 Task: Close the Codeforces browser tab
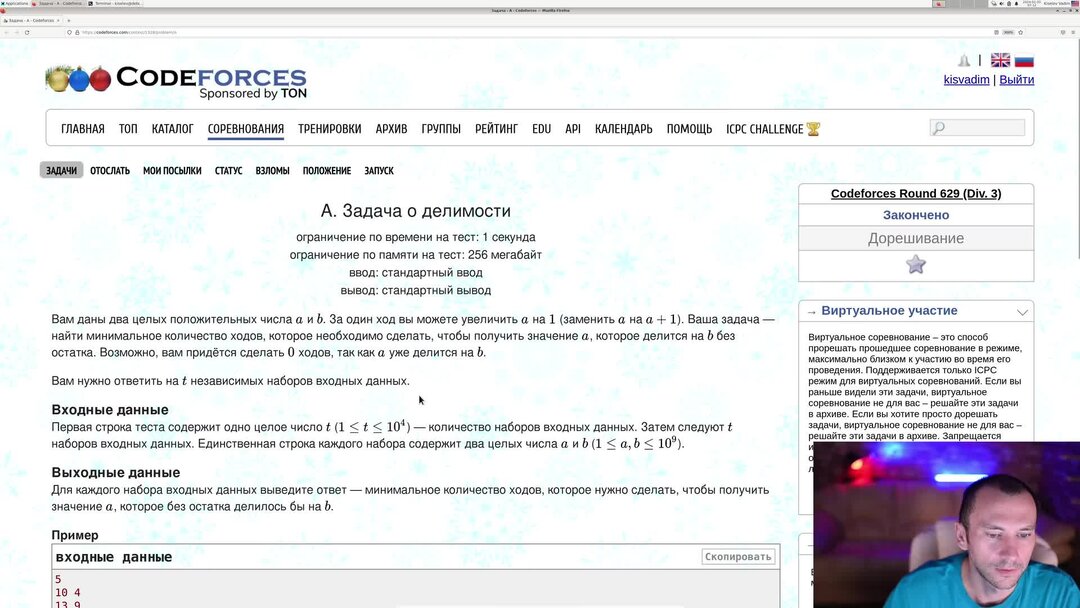(x=59, y=21)
